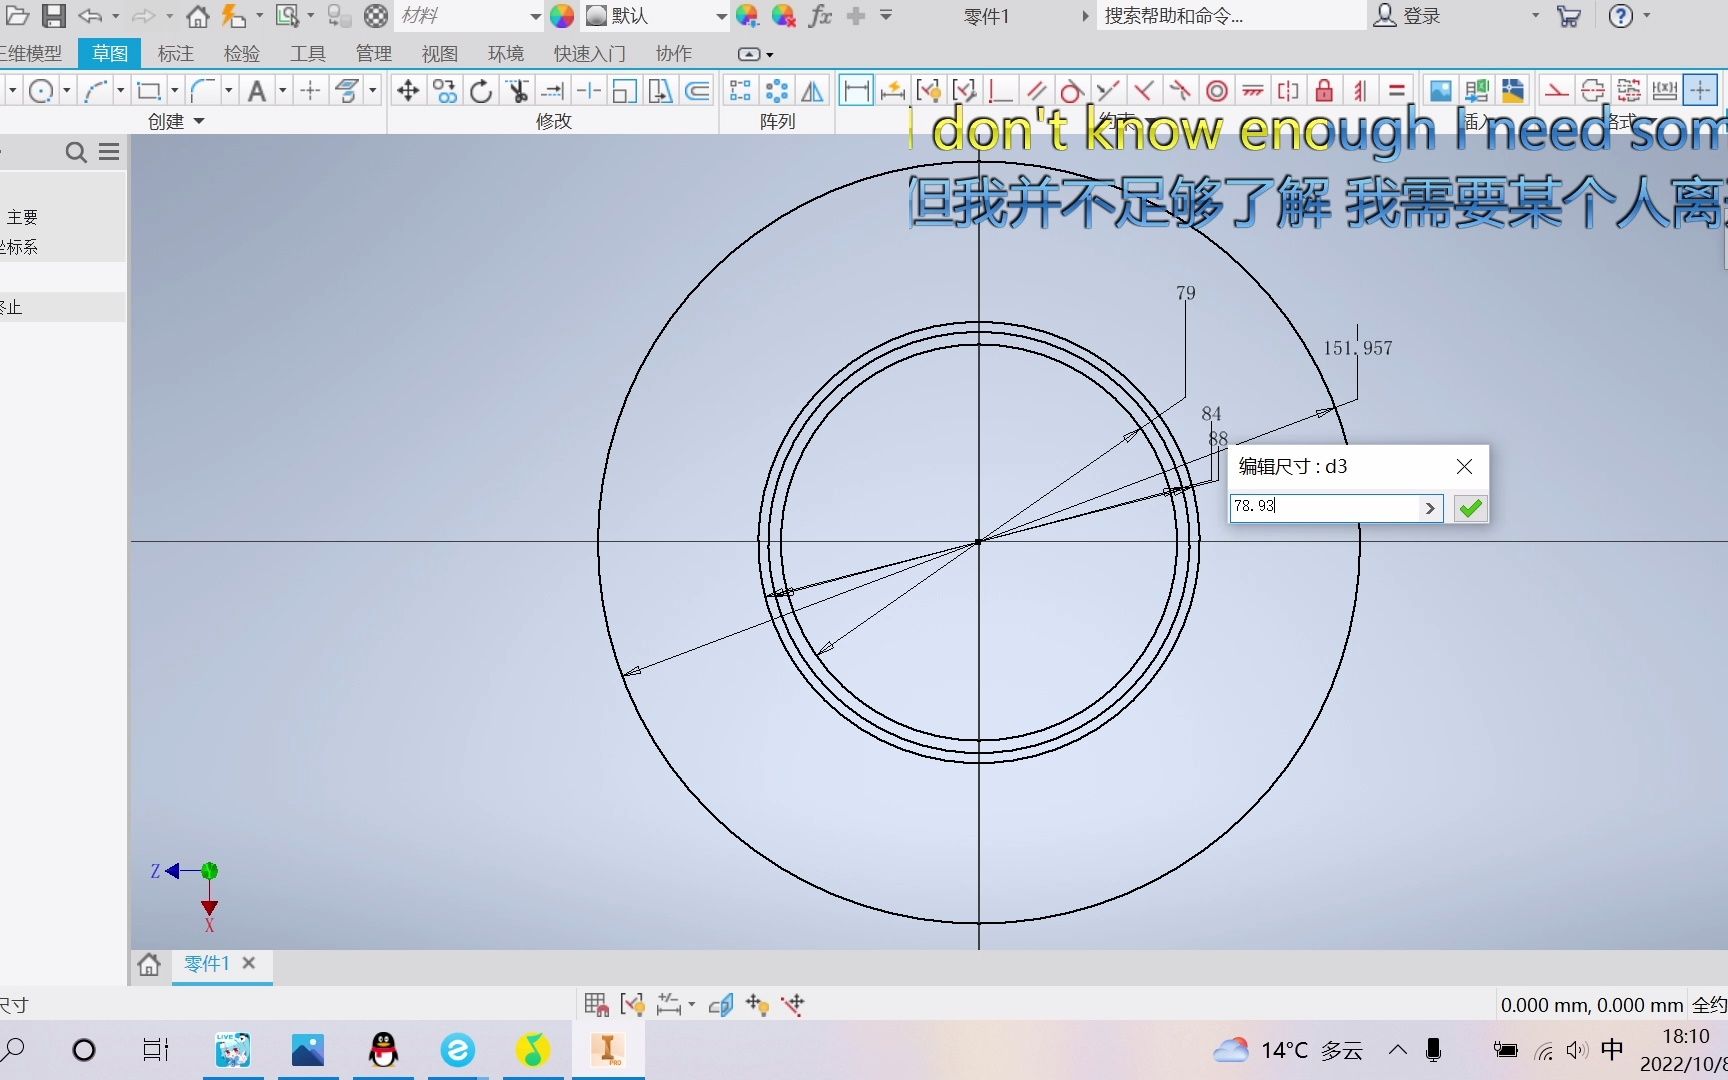Select the Extend tool
Screen dimensions: 1728x1080
click(553, 91)
